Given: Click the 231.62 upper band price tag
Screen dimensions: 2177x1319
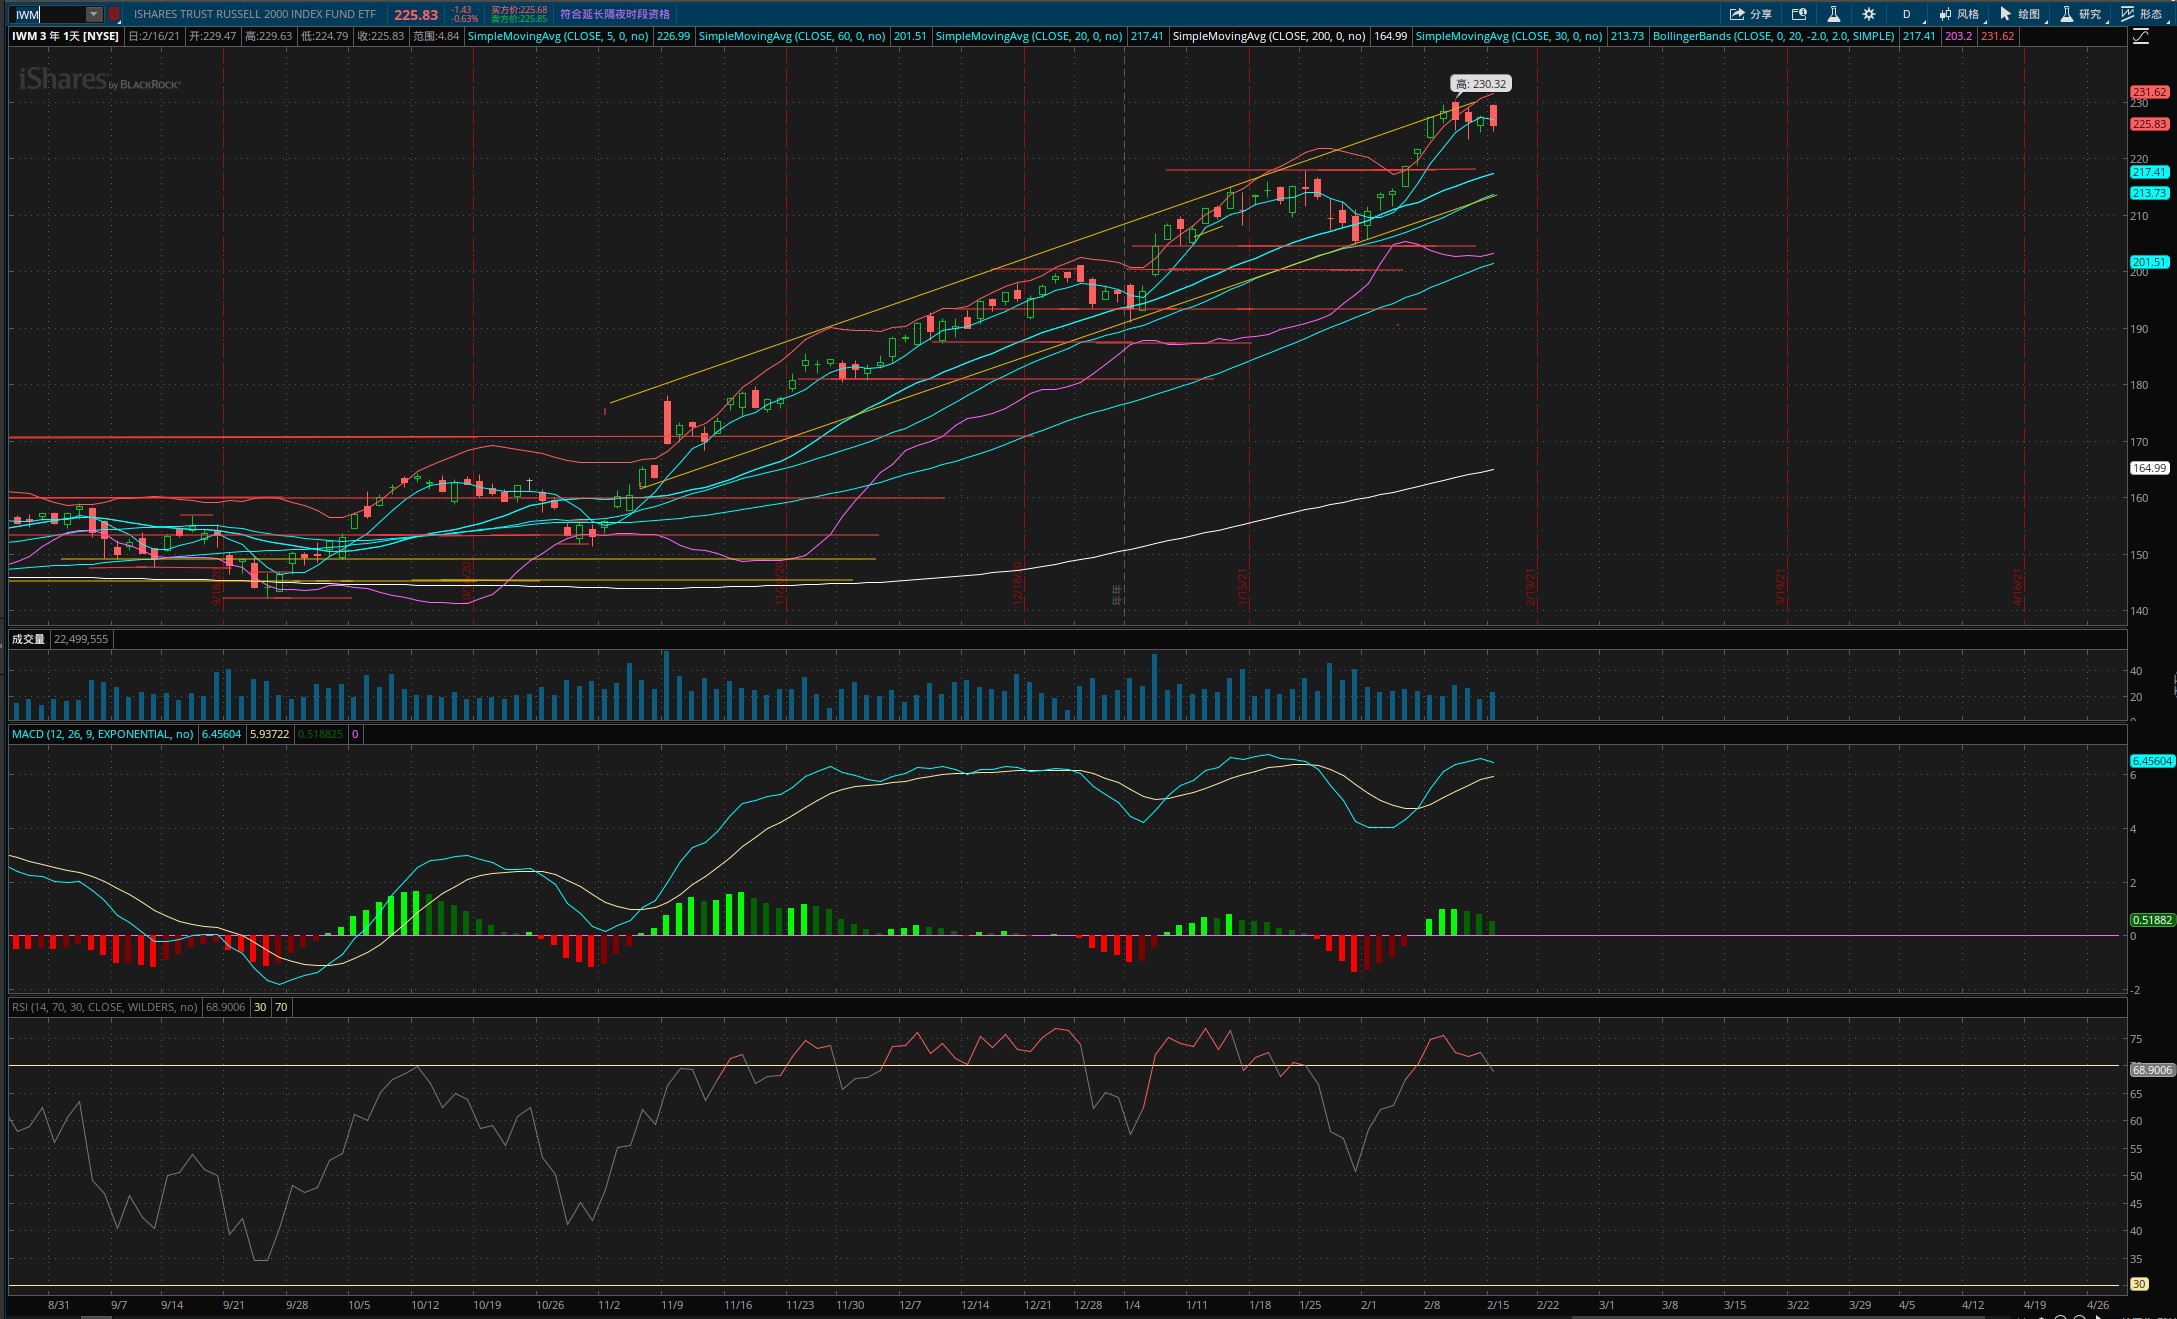Looking at the screenshot, I should pyautogui.click(x=2149, y=92).
